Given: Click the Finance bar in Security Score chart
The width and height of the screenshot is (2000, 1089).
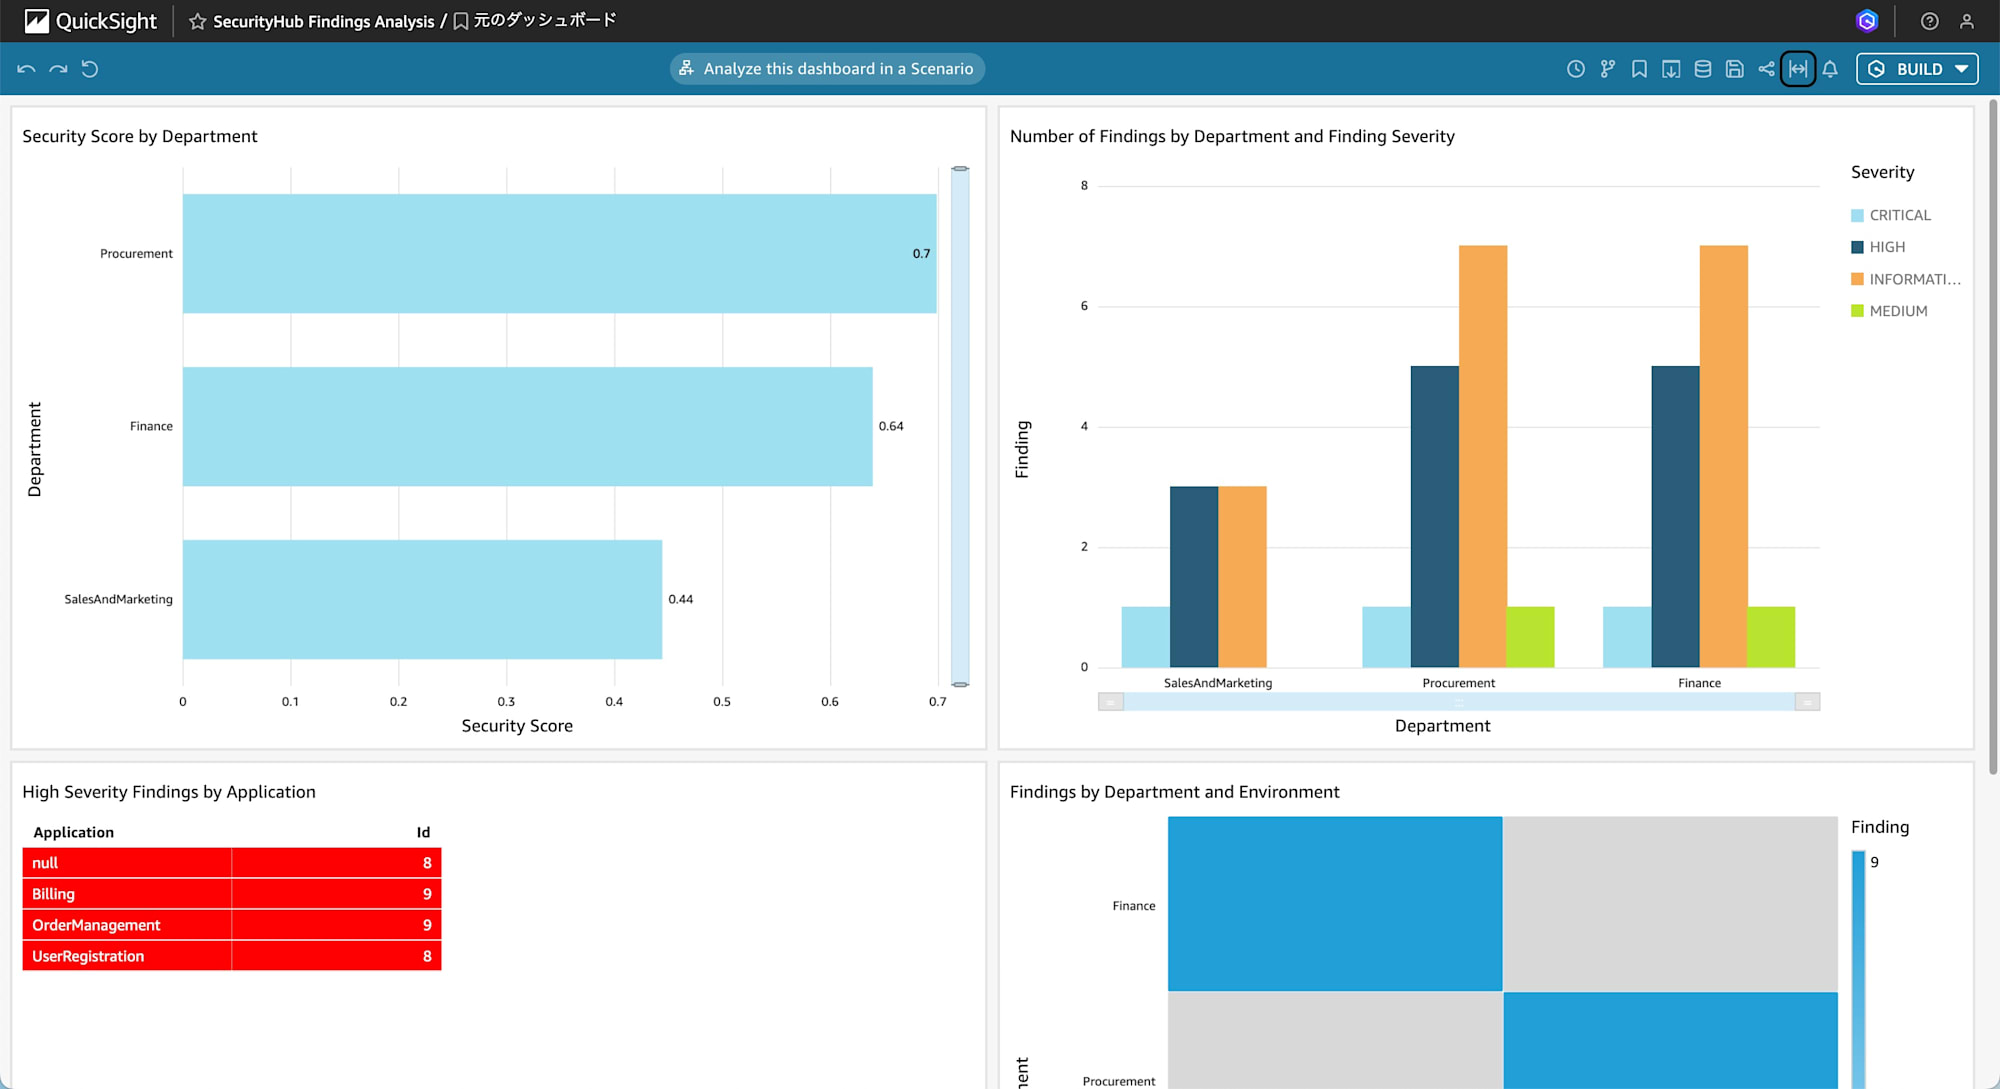Looking at the screenshot, I should [x=527, y=426].
